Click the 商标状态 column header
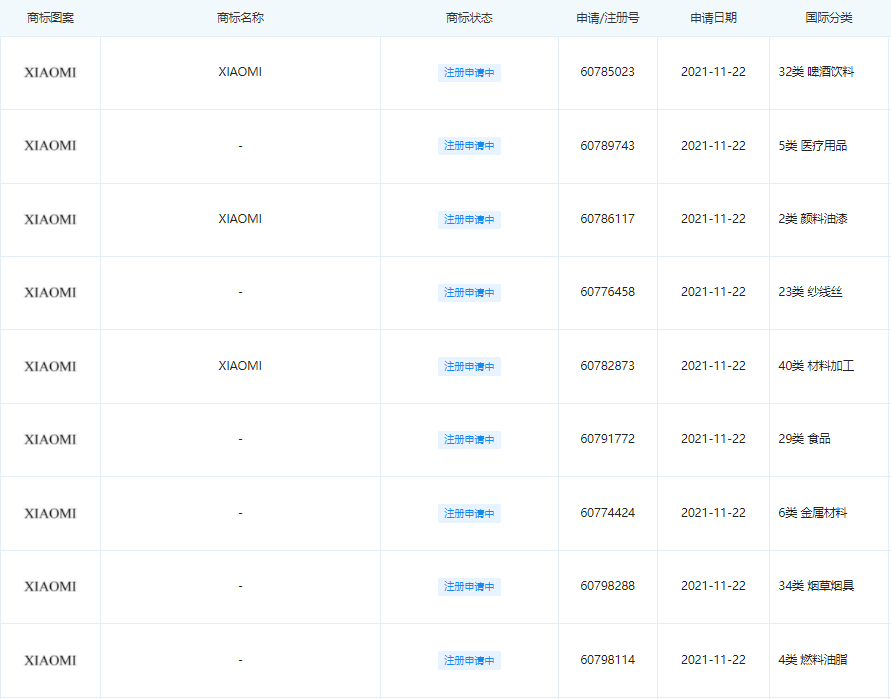The width and height of the screenshot is (891, 699). 469,18
